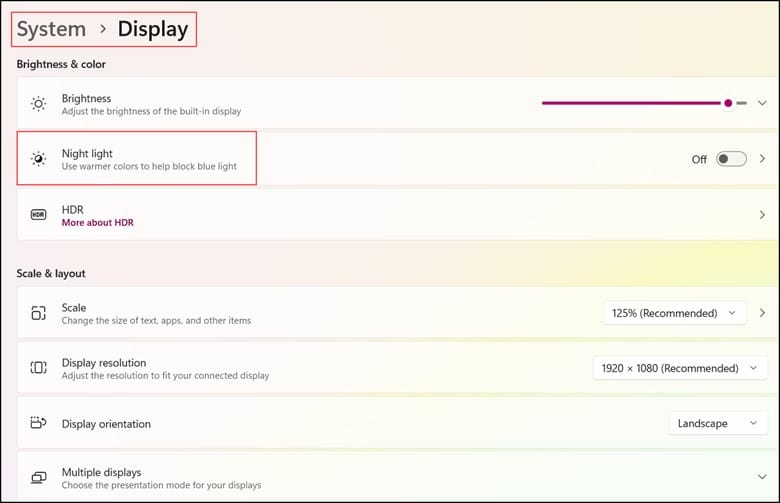Open custom scaling arrow next to Scale
Image resolution: width=780 pixels, height=503 pixels.
(x=762, y=313)
